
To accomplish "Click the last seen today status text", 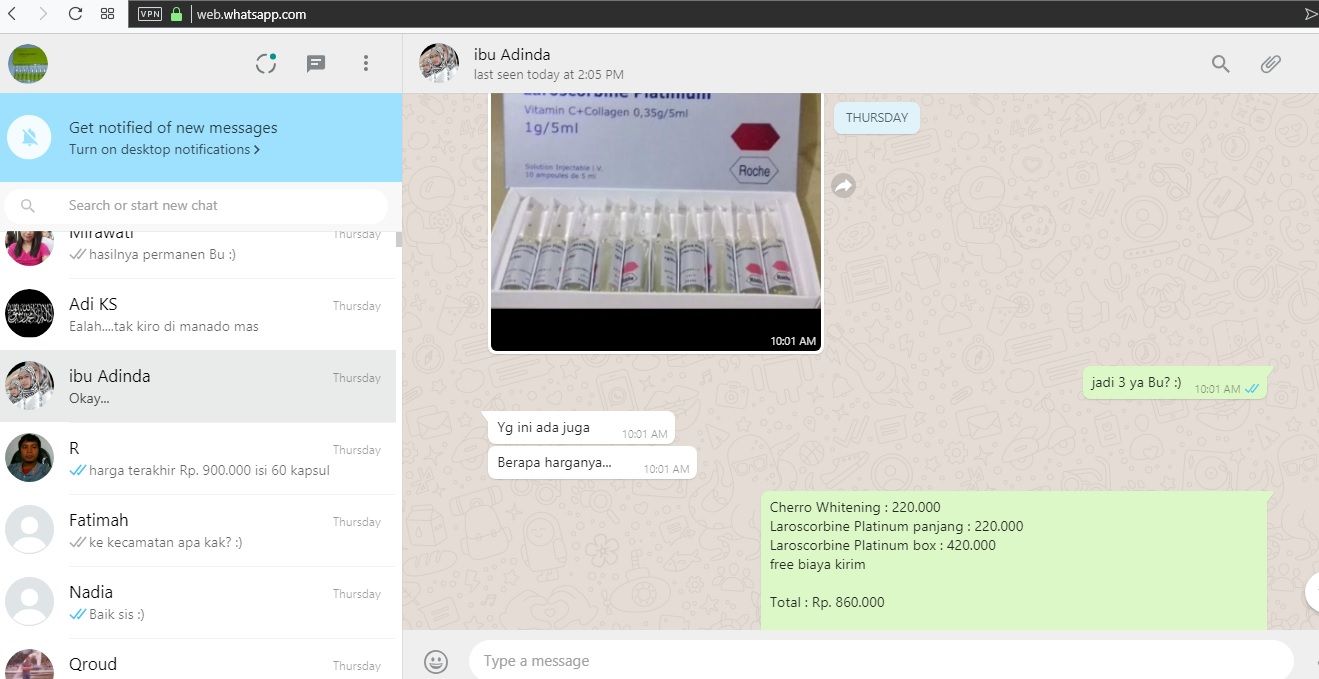I will pyautogui.click(x=549, y=75).
